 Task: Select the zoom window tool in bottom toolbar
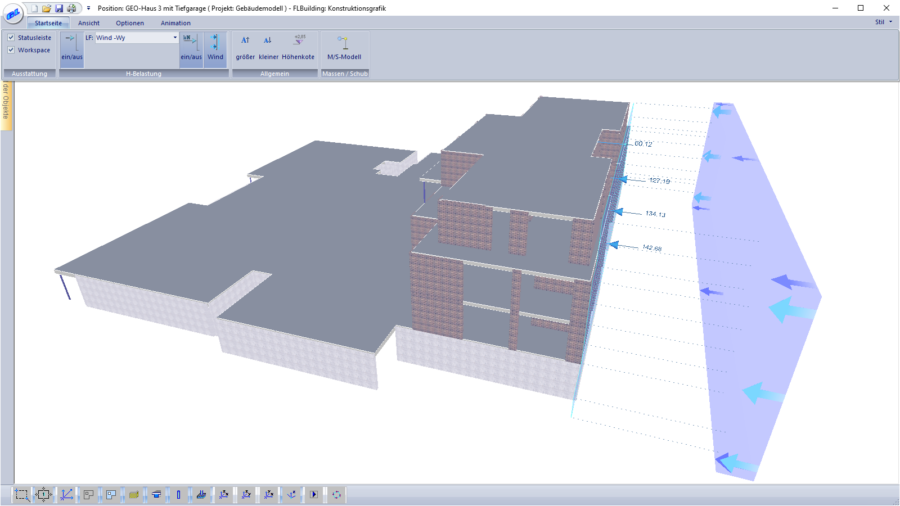pyautogui.click(x=21, y=494)
